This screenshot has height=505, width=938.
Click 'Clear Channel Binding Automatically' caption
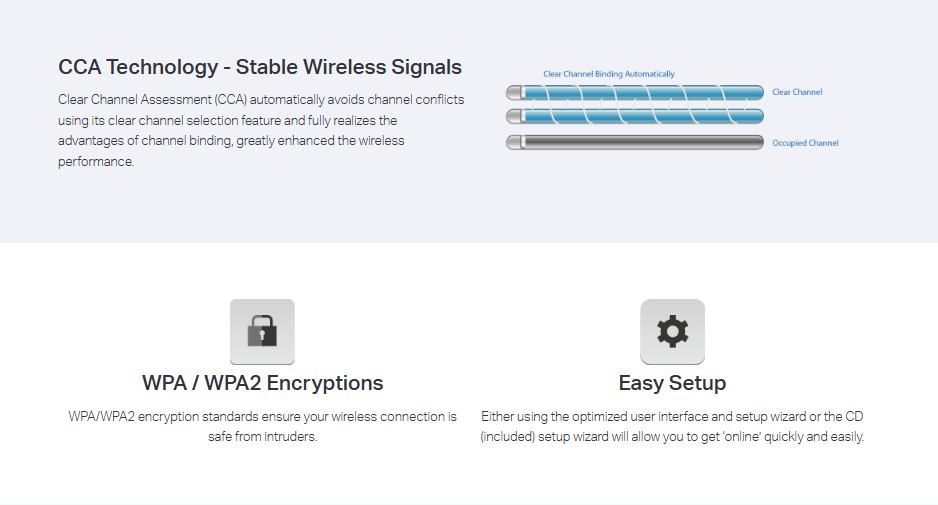[608, 74]
